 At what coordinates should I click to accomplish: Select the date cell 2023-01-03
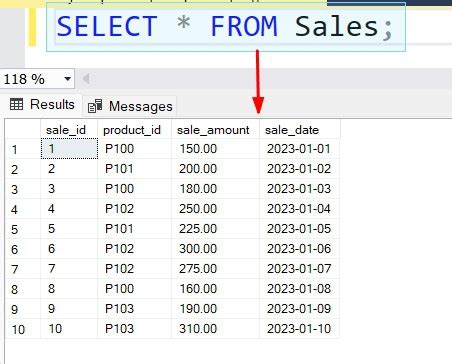pyautogui.click(x=300, y=189)
